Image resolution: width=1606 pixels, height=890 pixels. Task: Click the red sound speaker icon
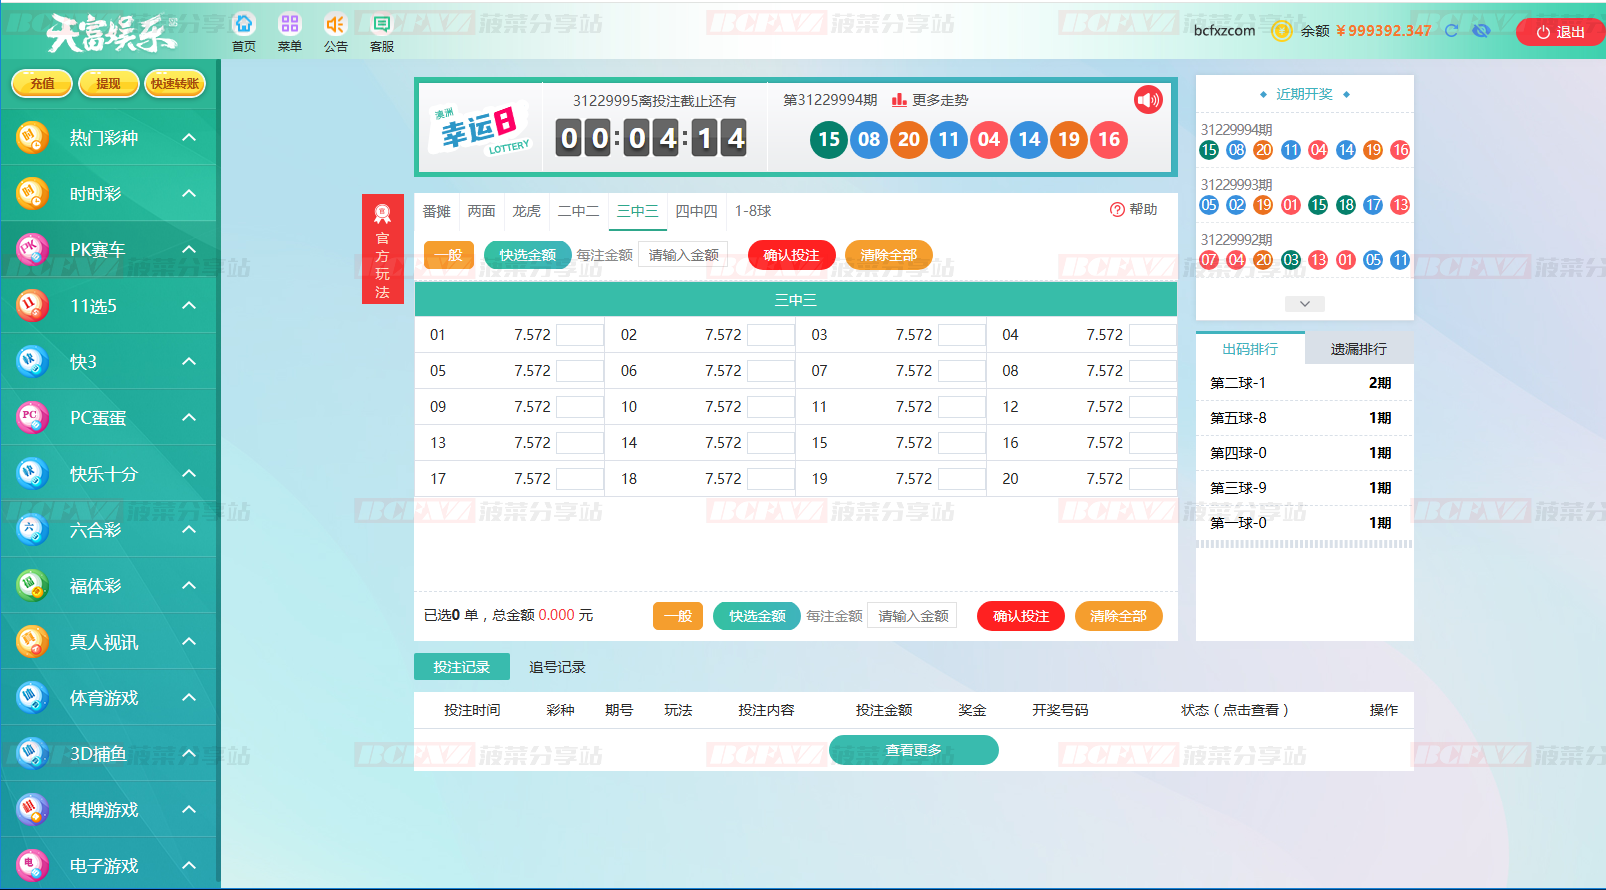point(1148,100)
